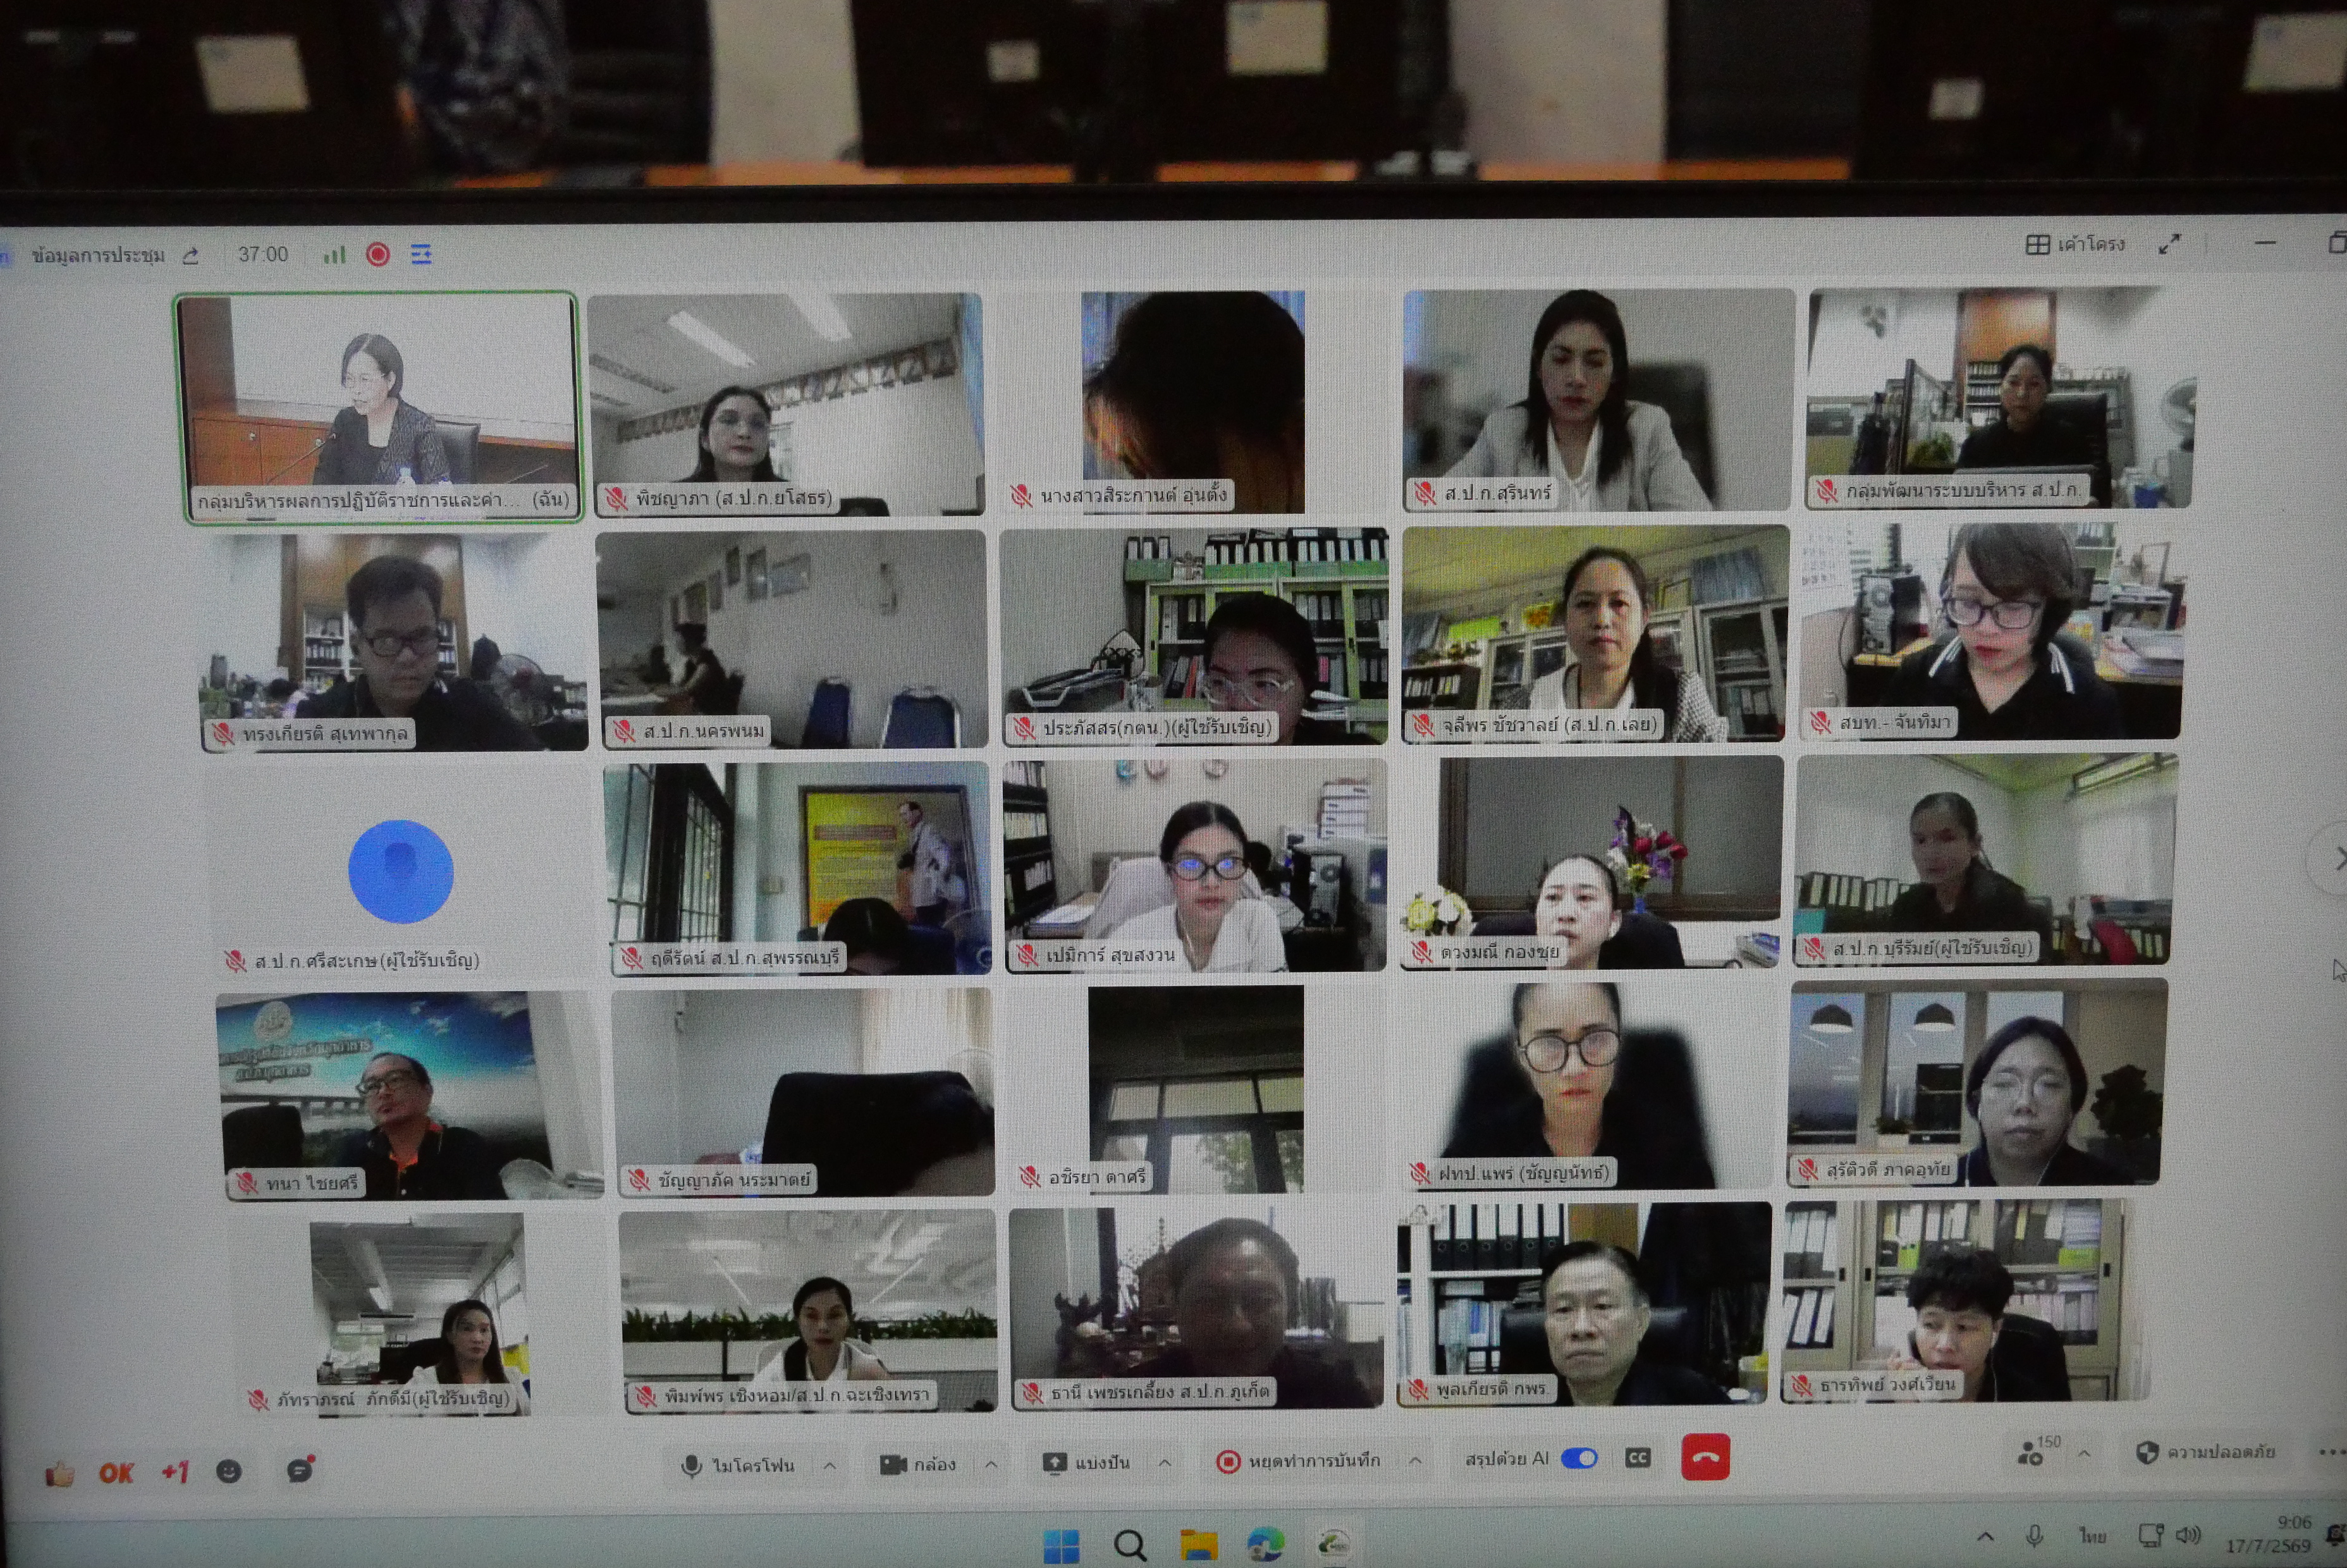Check the network signal strength icon

(x=334, y=255)
